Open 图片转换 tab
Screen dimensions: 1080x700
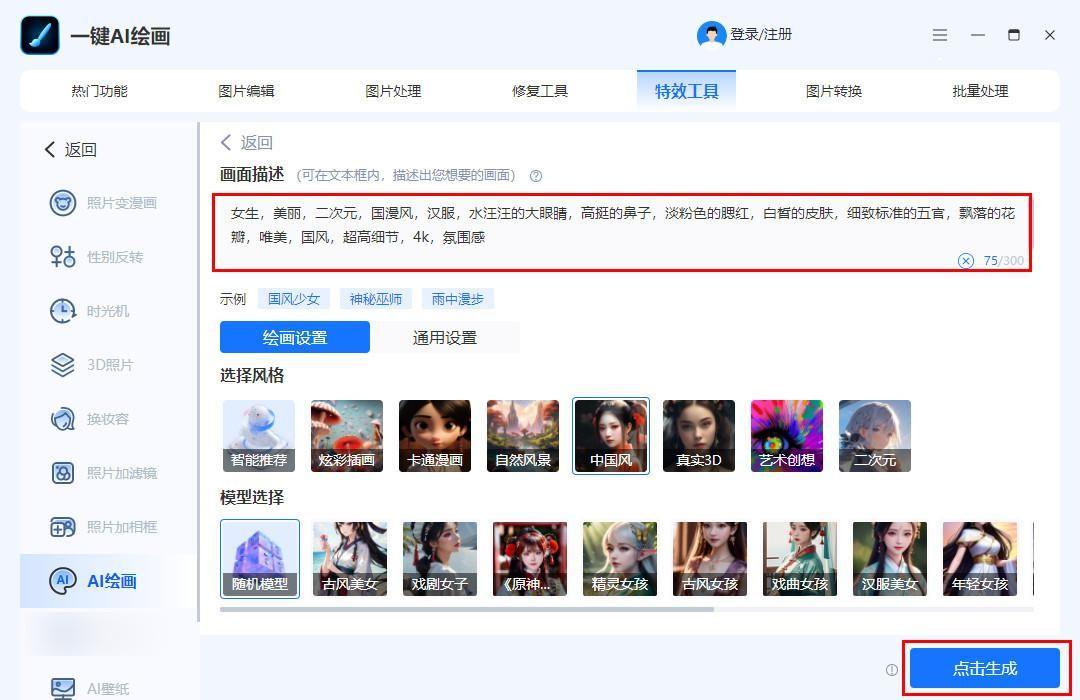(x=834, y=91)
